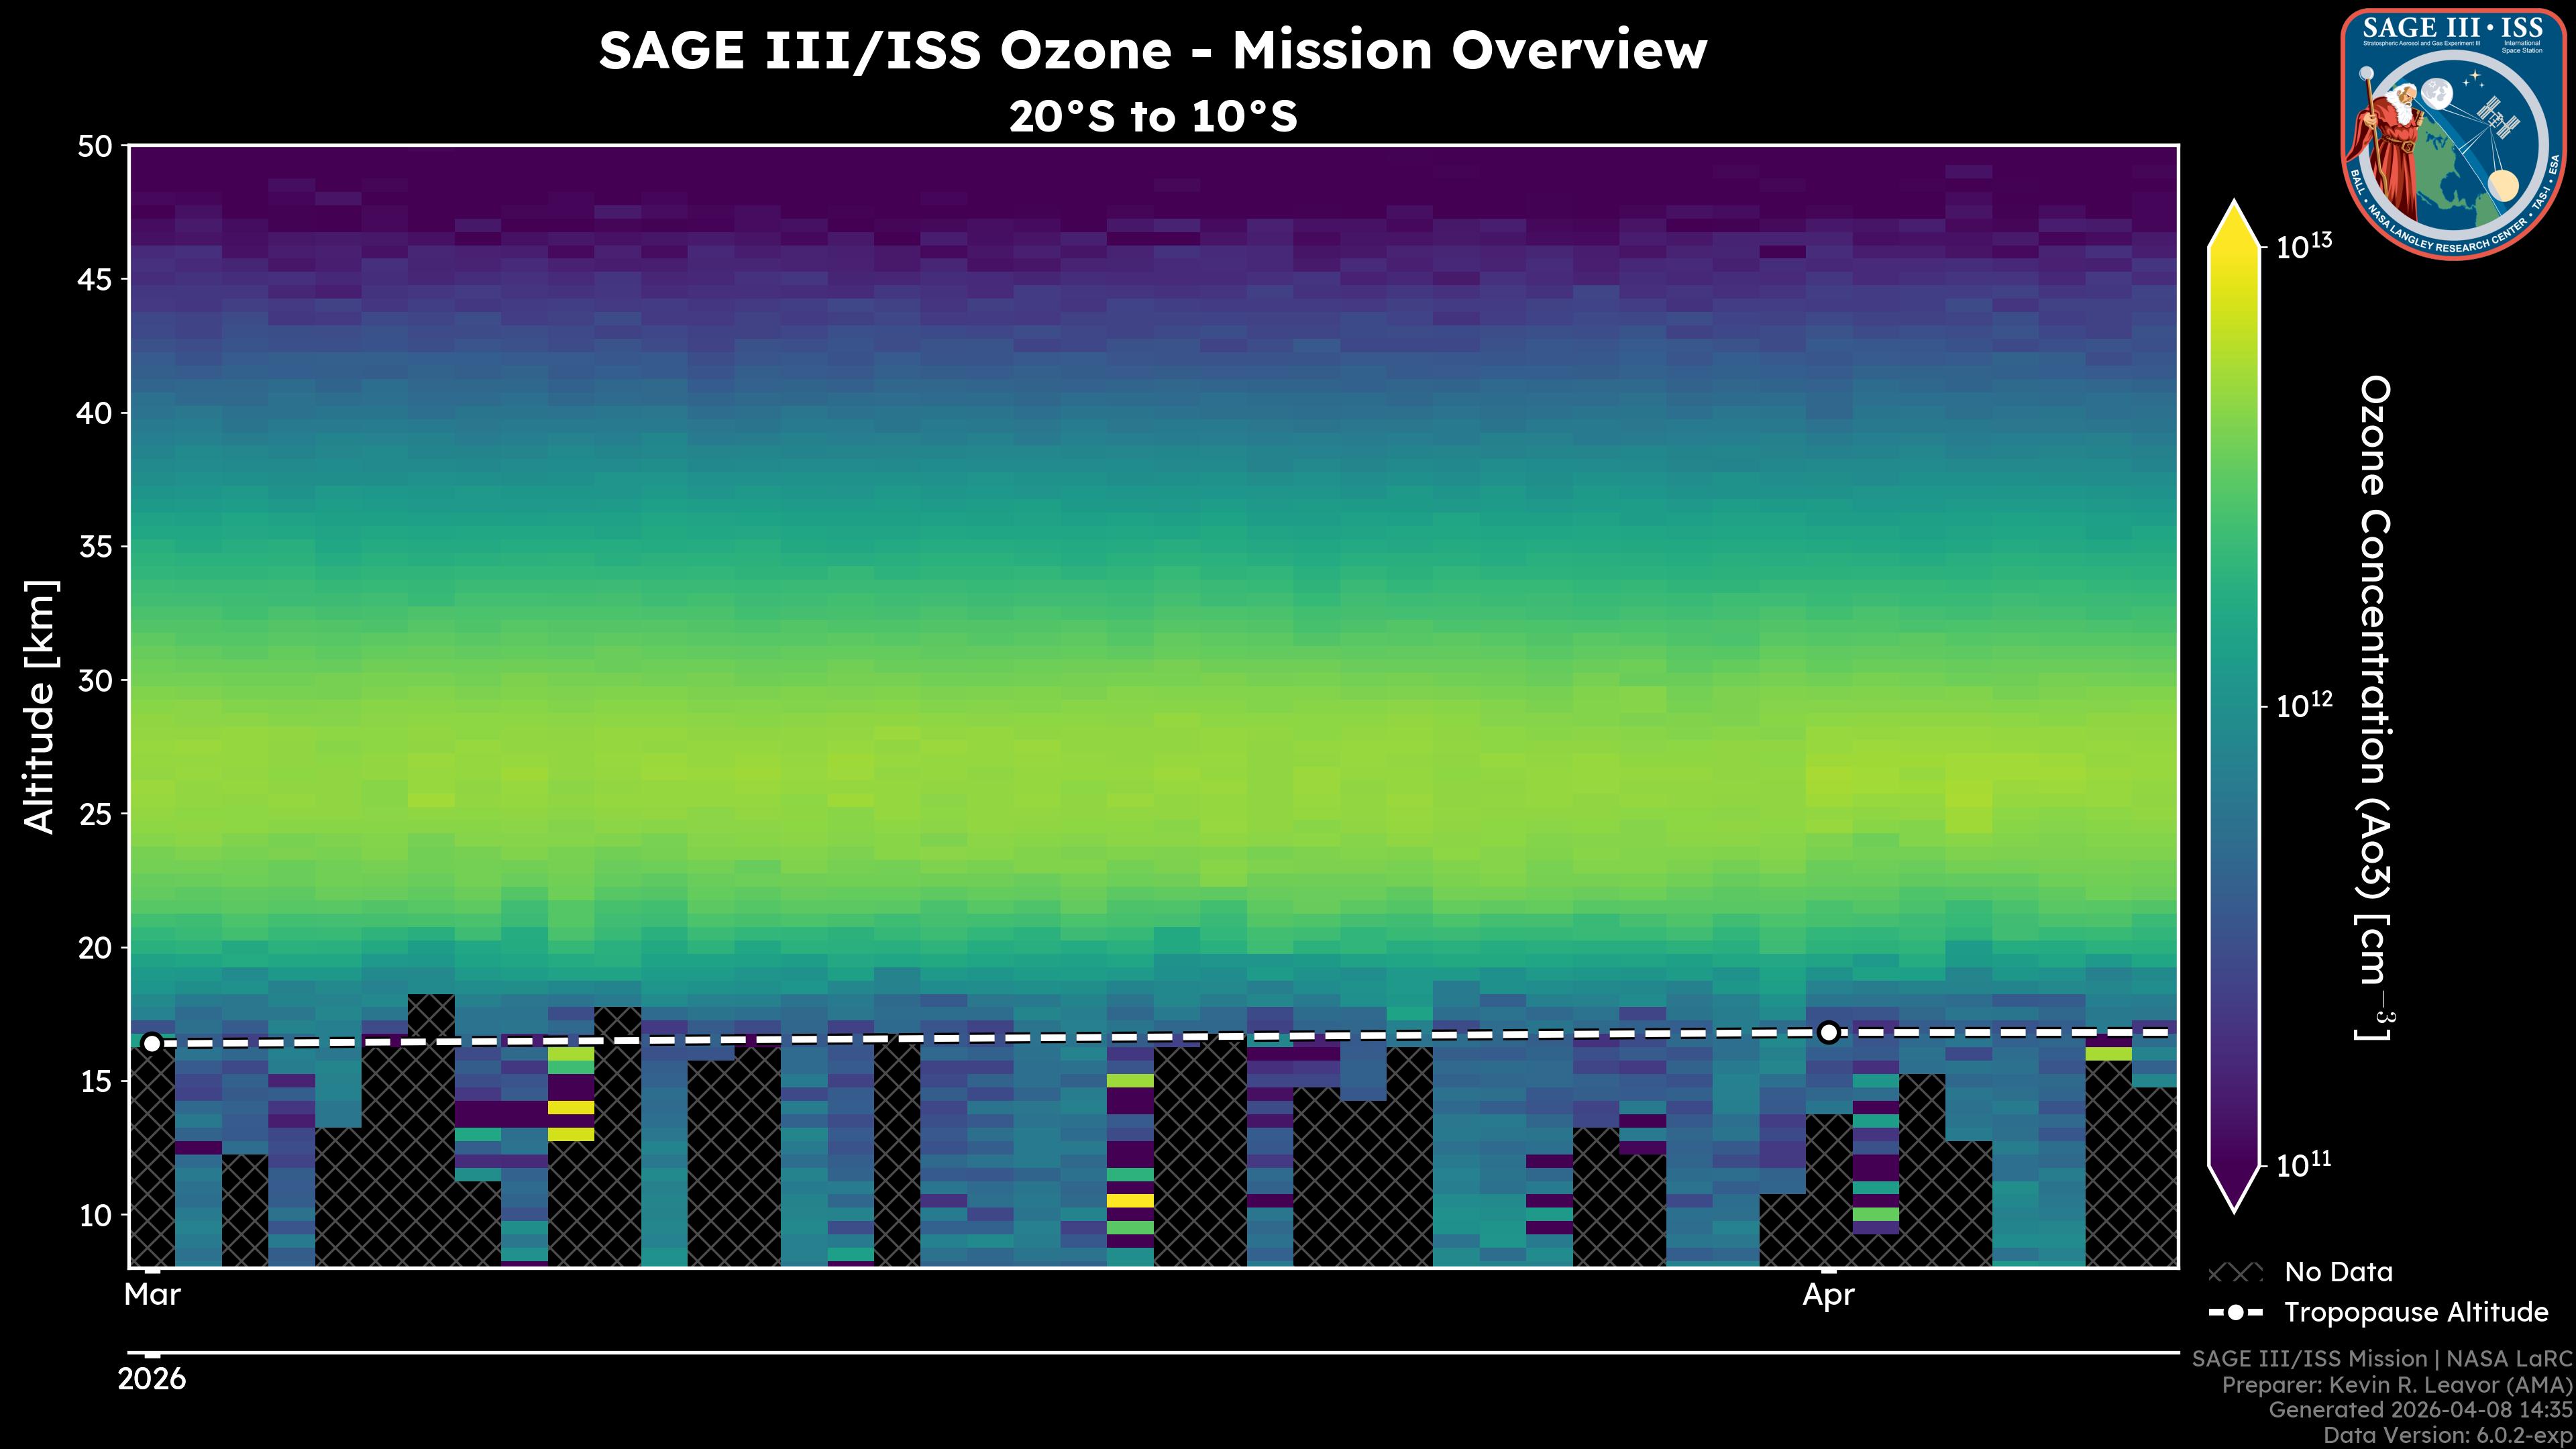Viewport: 2576px width, 1449px height.
Task: Click the tropopause marker at April
Action: [x=1828, y=1032]
